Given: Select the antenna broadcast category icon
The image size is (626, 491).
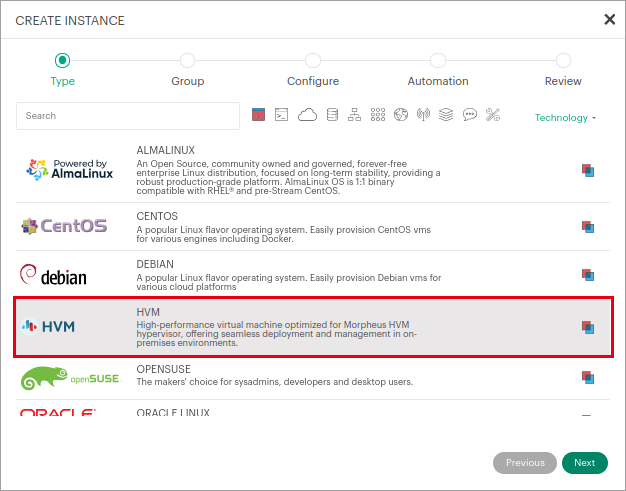Looking at the screenshot, I should 423,115.
